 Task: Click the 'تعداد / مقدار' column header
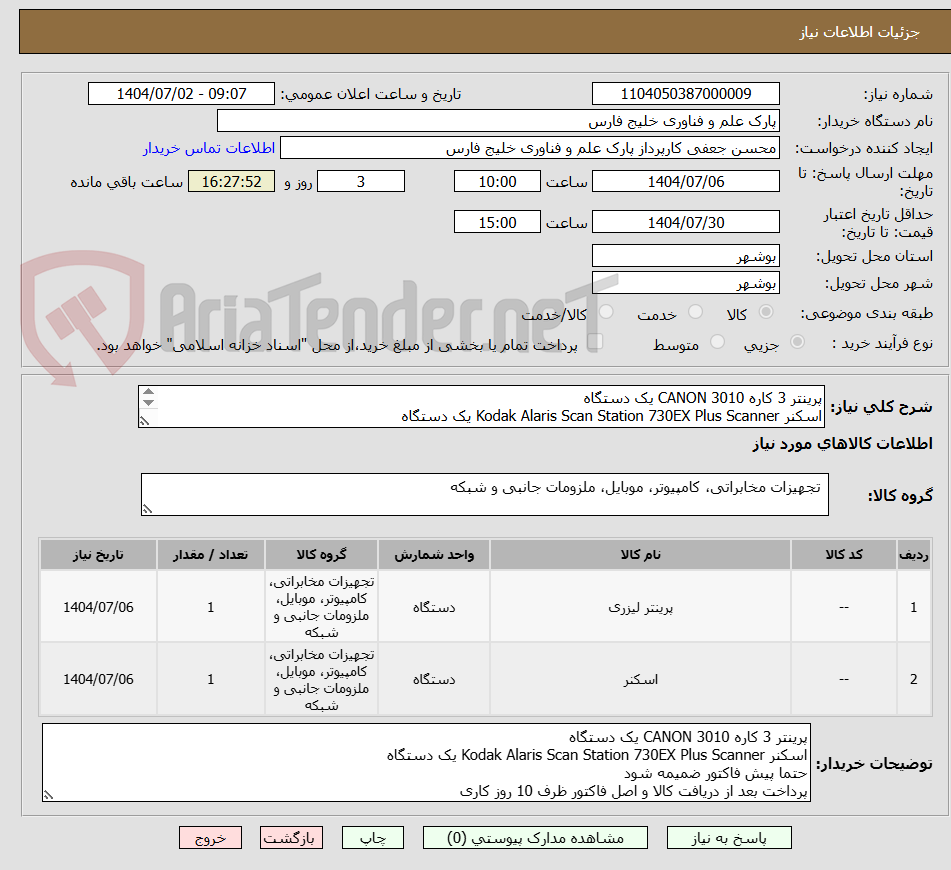click(210, 555)
